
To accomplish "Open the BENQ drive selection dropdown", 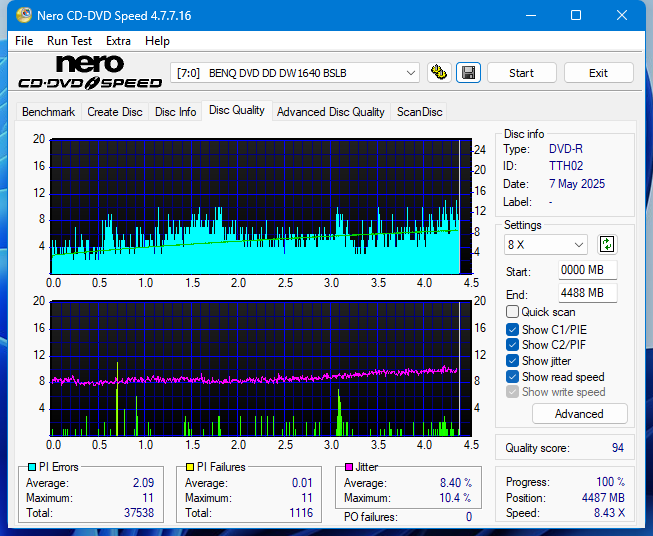I will [x=296, y=73].
